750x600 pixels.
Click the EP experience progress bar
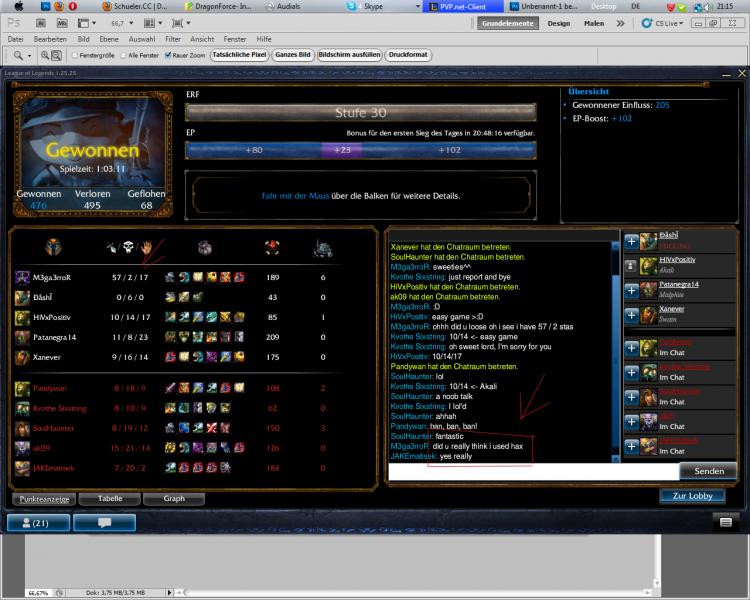click(x=361, y=150)
